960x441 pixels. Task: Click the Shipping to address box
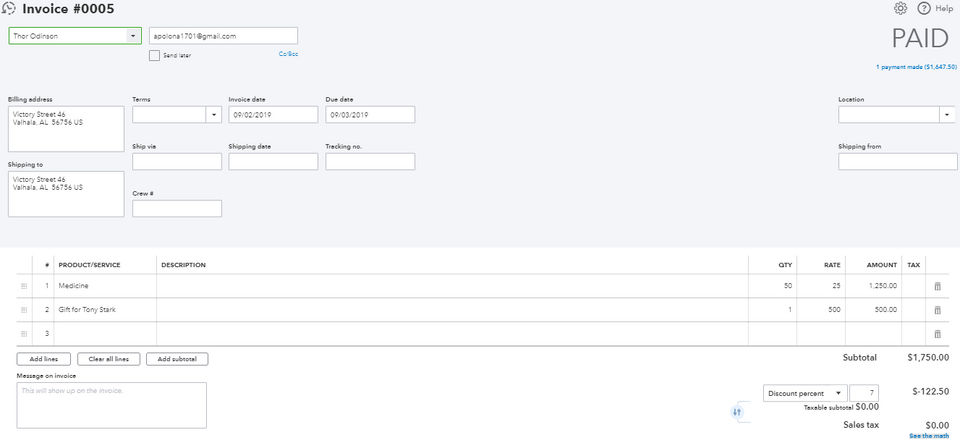click(66, 194)
